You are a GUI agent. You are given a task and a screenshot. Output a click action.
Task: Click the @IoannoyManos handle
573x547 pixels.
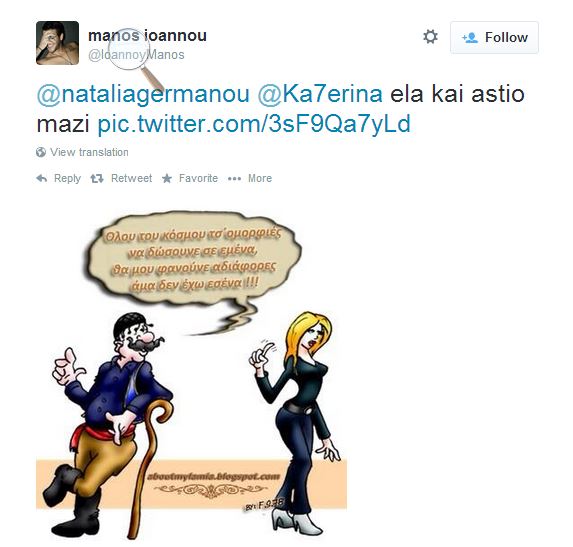pyautogui.click(x=136, y=55)
